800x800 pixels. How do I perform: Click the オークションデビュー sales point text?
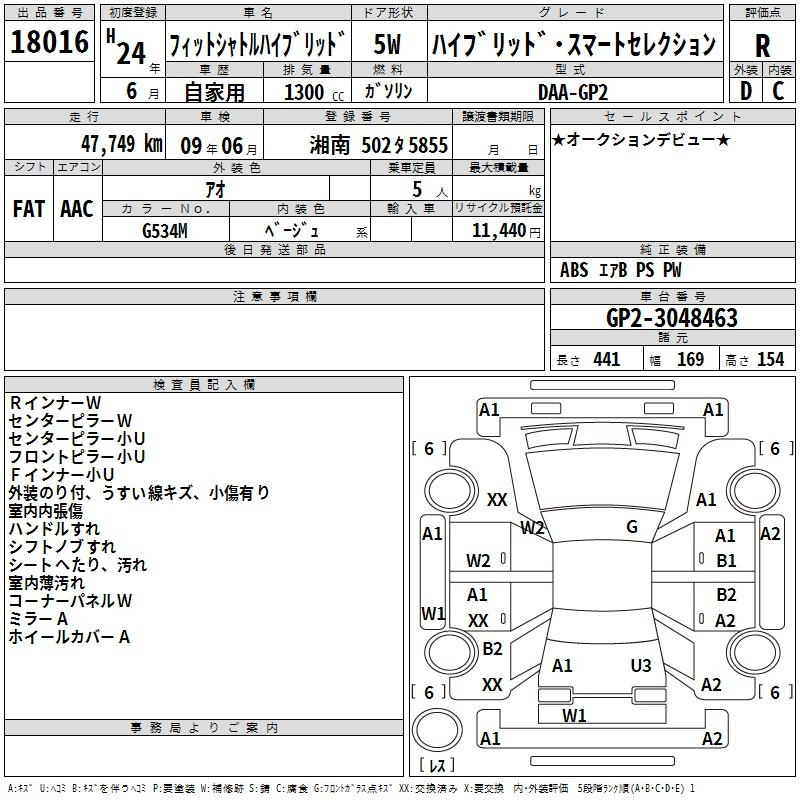[x=640, y=139]
